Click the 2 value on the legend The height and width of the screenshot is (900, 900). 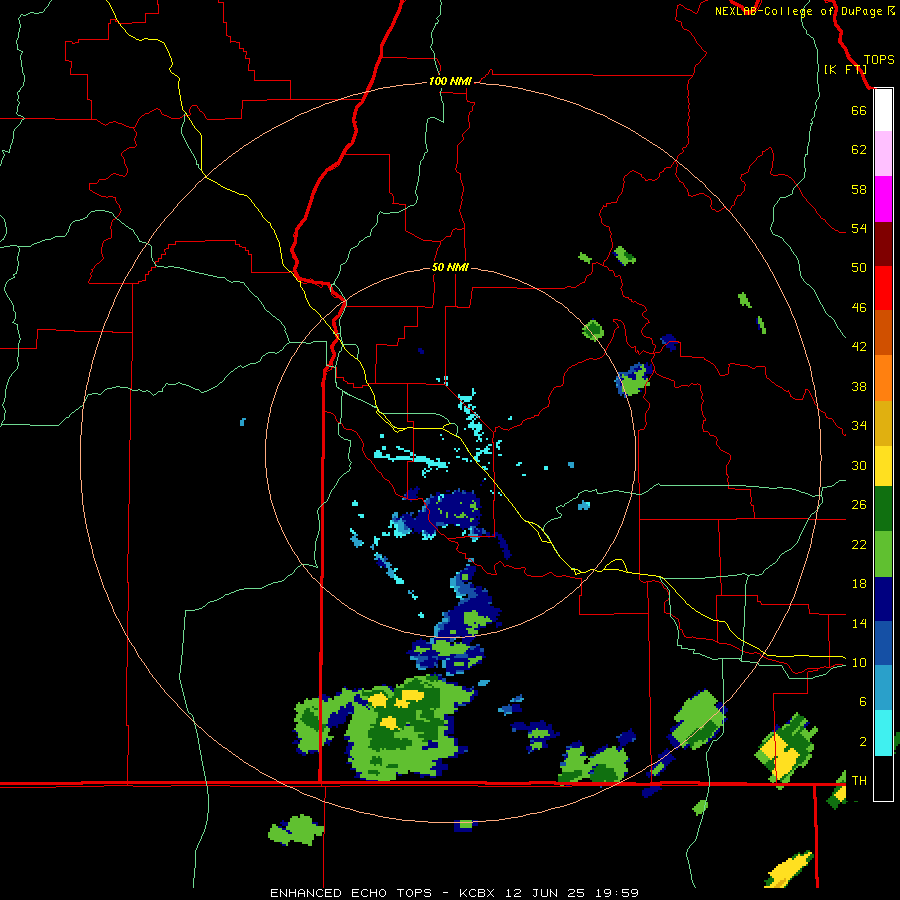coord(863,741)
